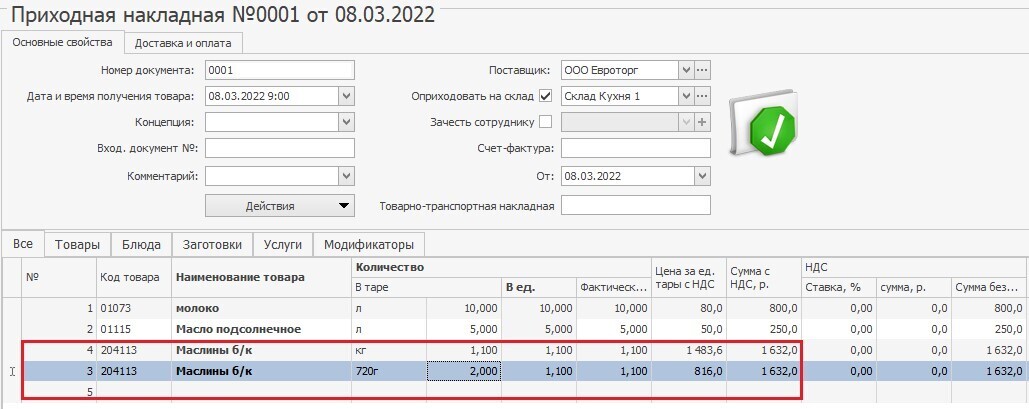Expand the Концепция dropdown
The height and width of the screenshot is (409, 1029).
pos(347,122)
